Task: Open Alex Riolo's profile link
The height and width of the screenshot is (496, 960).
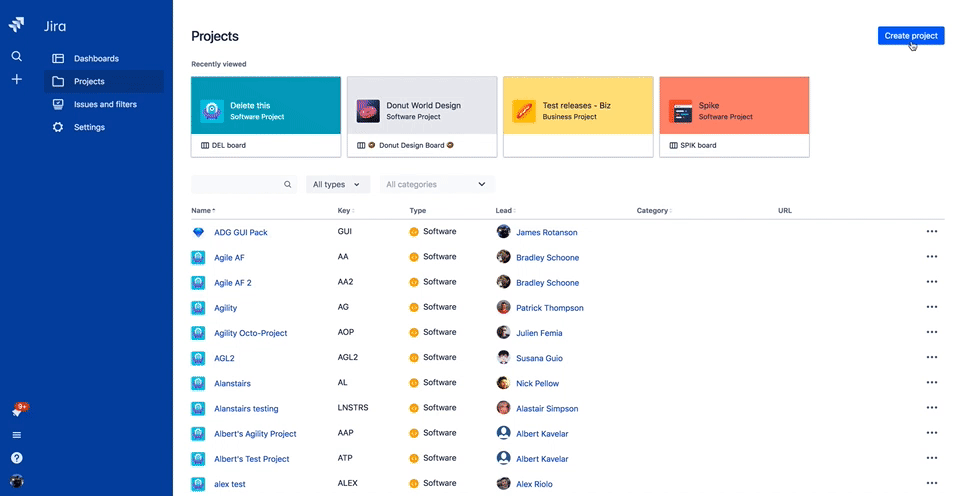Action: tap(534, 484)
